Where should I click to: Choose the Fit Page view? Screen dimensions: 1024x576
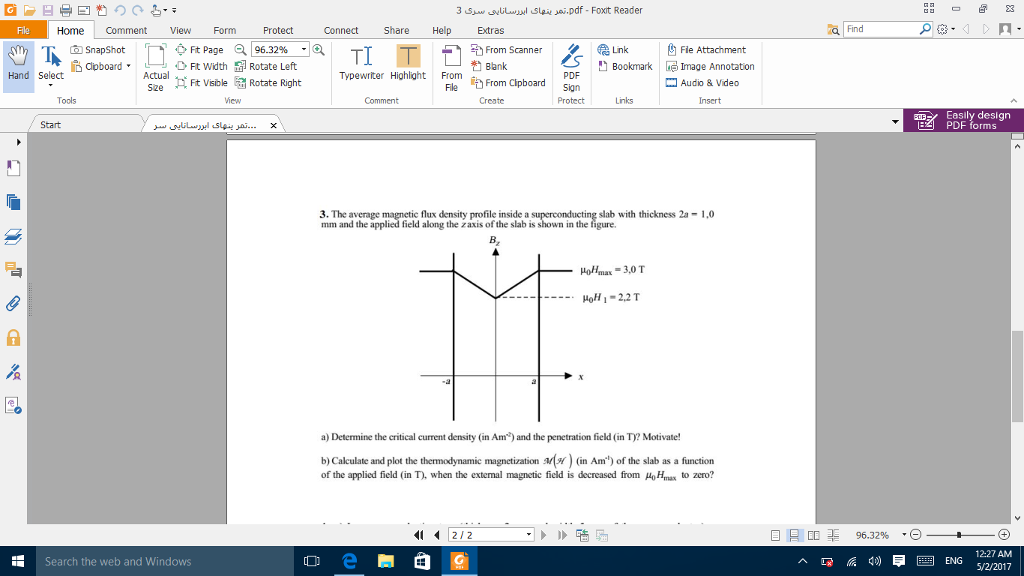pos(200,50)
